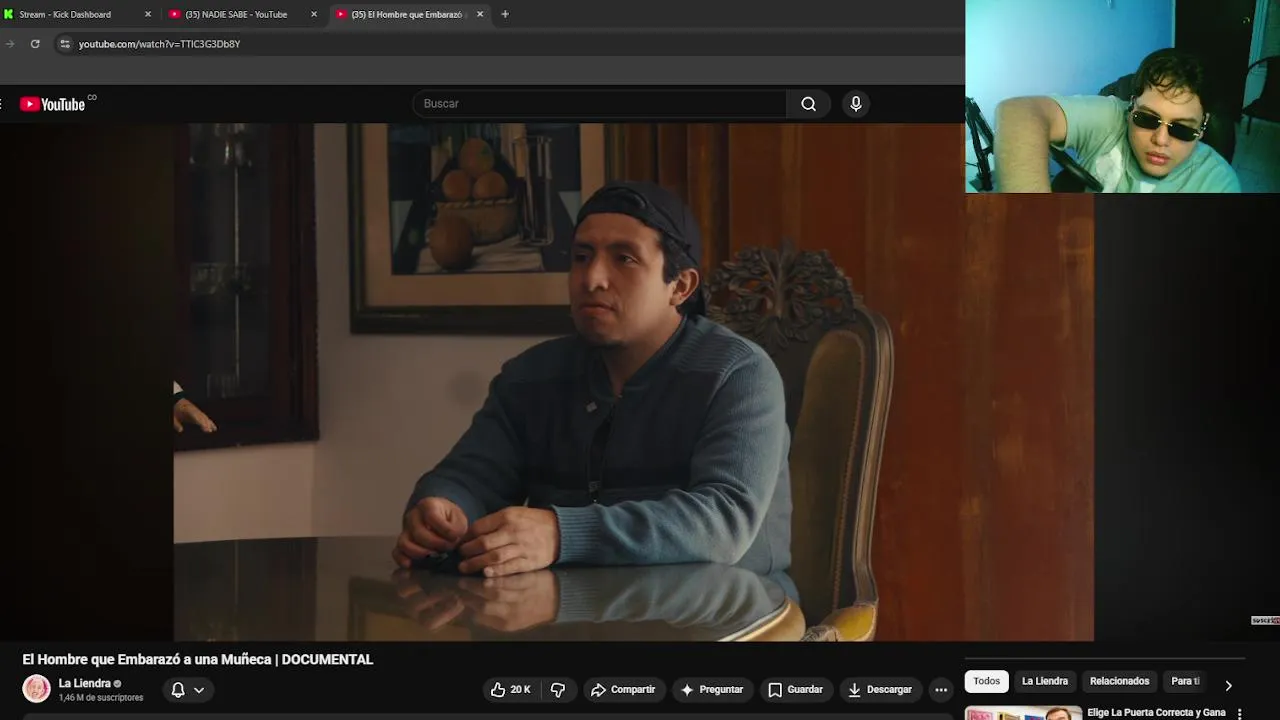Click the 1,46 M de suscriptores text
This screenshot has width=1280, height=720.
(101, 698)
